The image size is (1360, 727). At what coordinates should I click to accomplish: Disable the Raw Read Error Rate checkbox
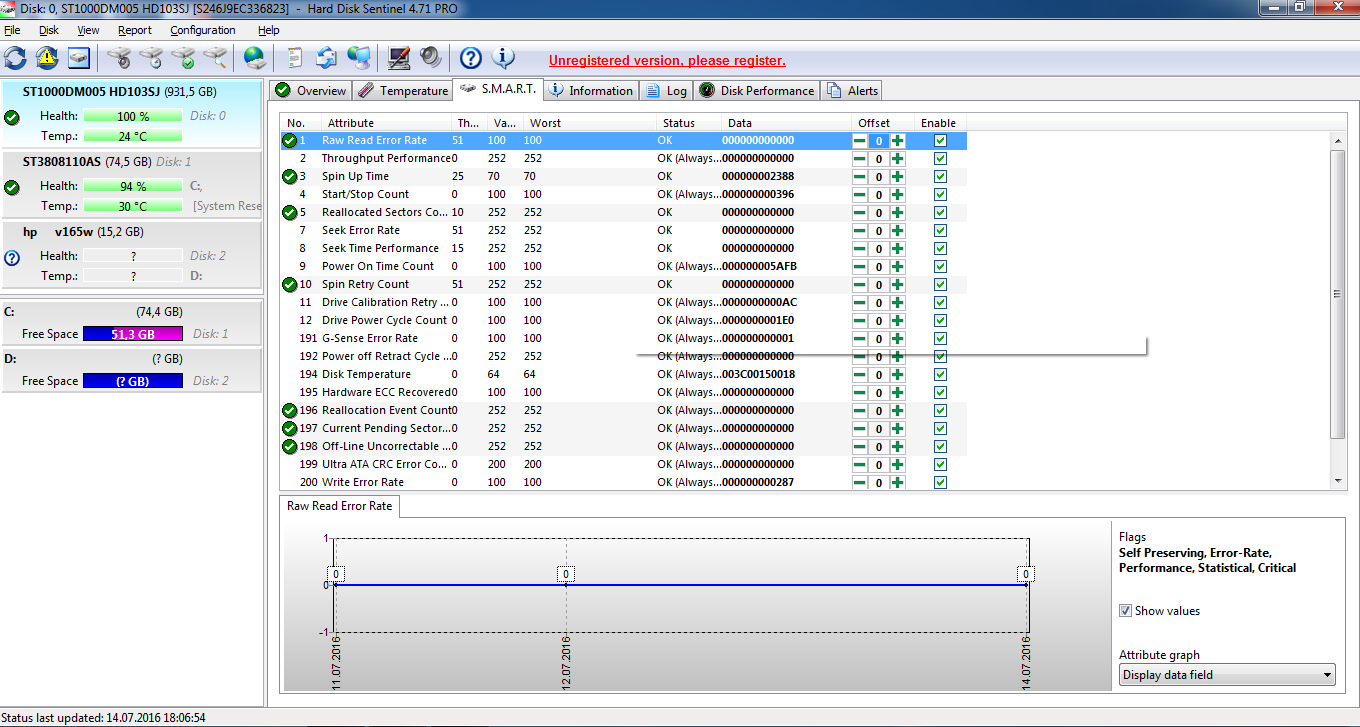click(940, 141)
